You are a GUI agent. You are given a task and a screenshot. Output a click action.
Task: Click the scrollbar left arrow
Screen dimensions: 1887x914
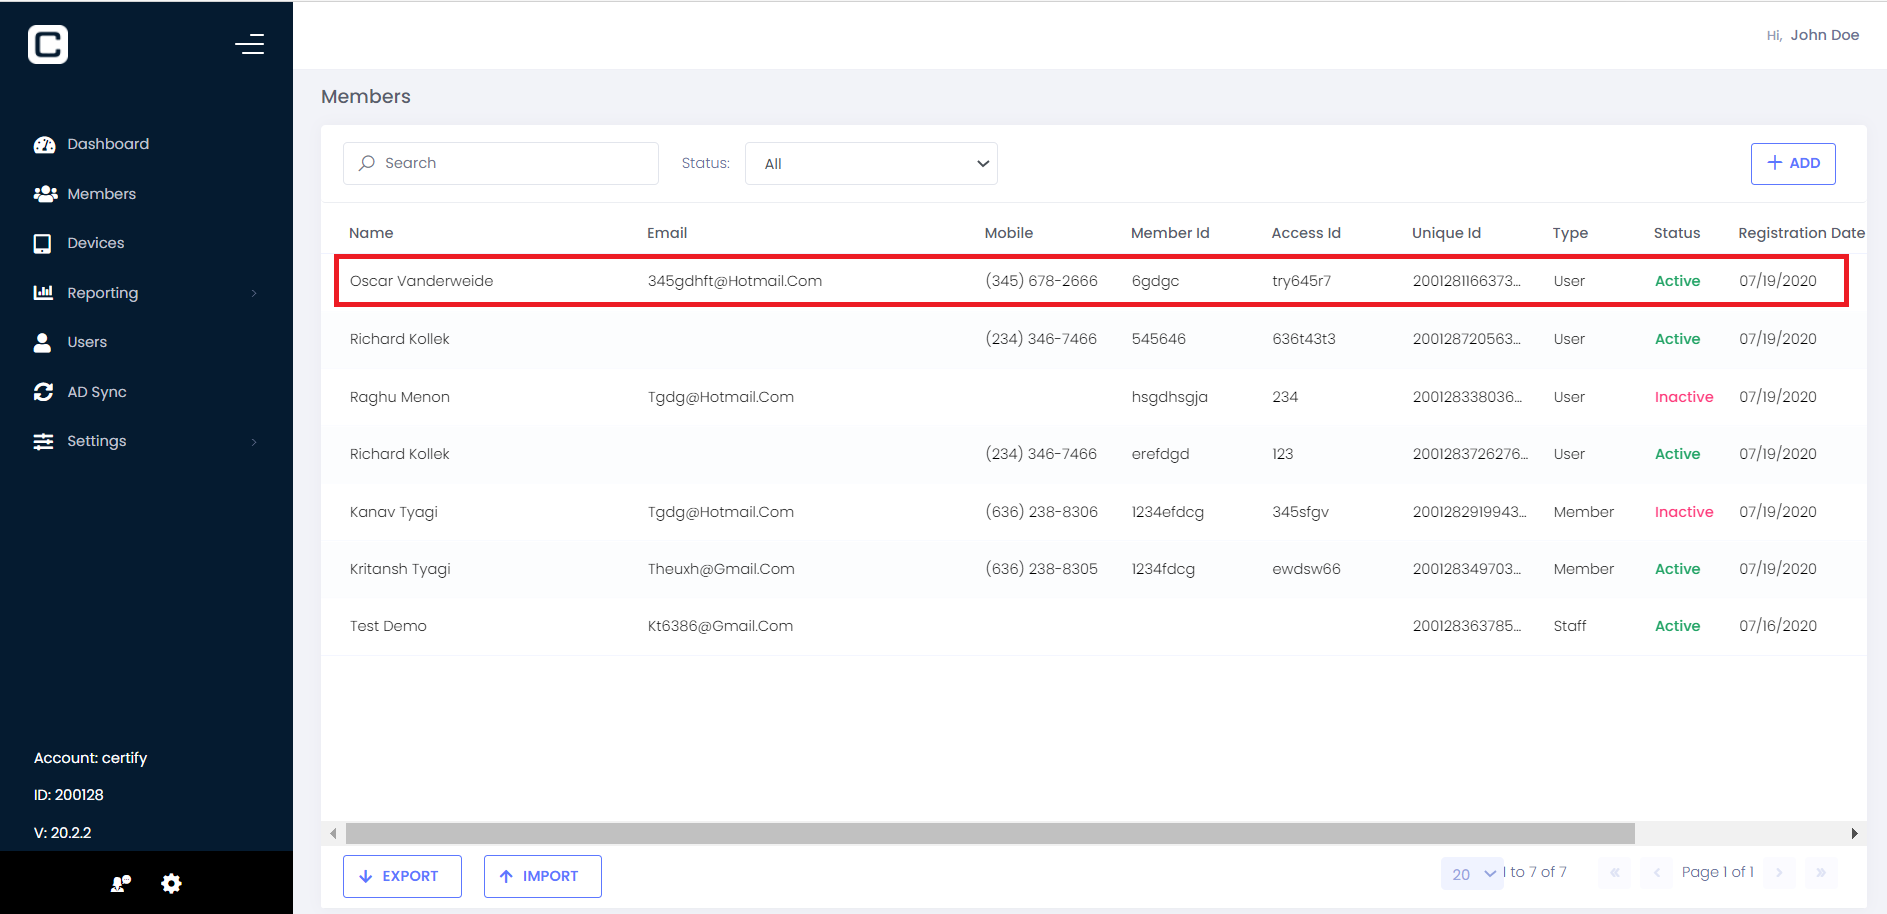(x=334, y=833)
